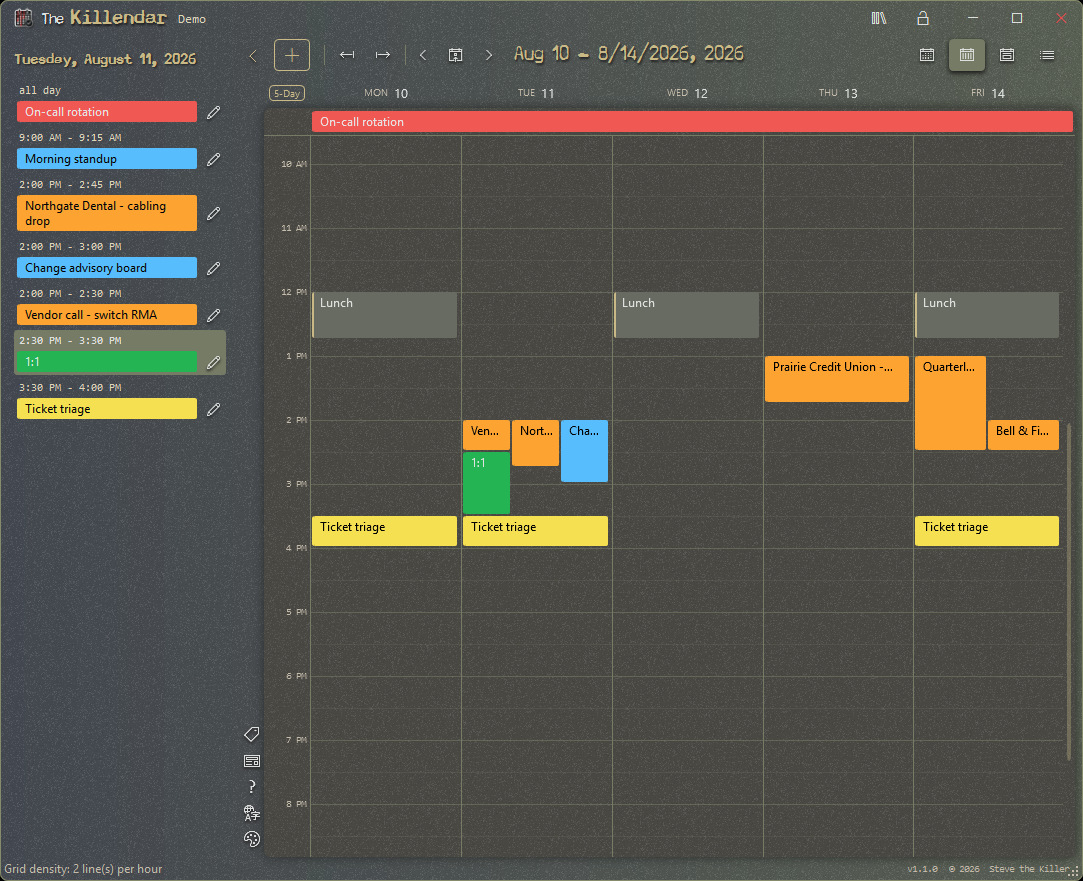
Task: Open the card layout icon in the side strip
Action: tap(252, 761)
